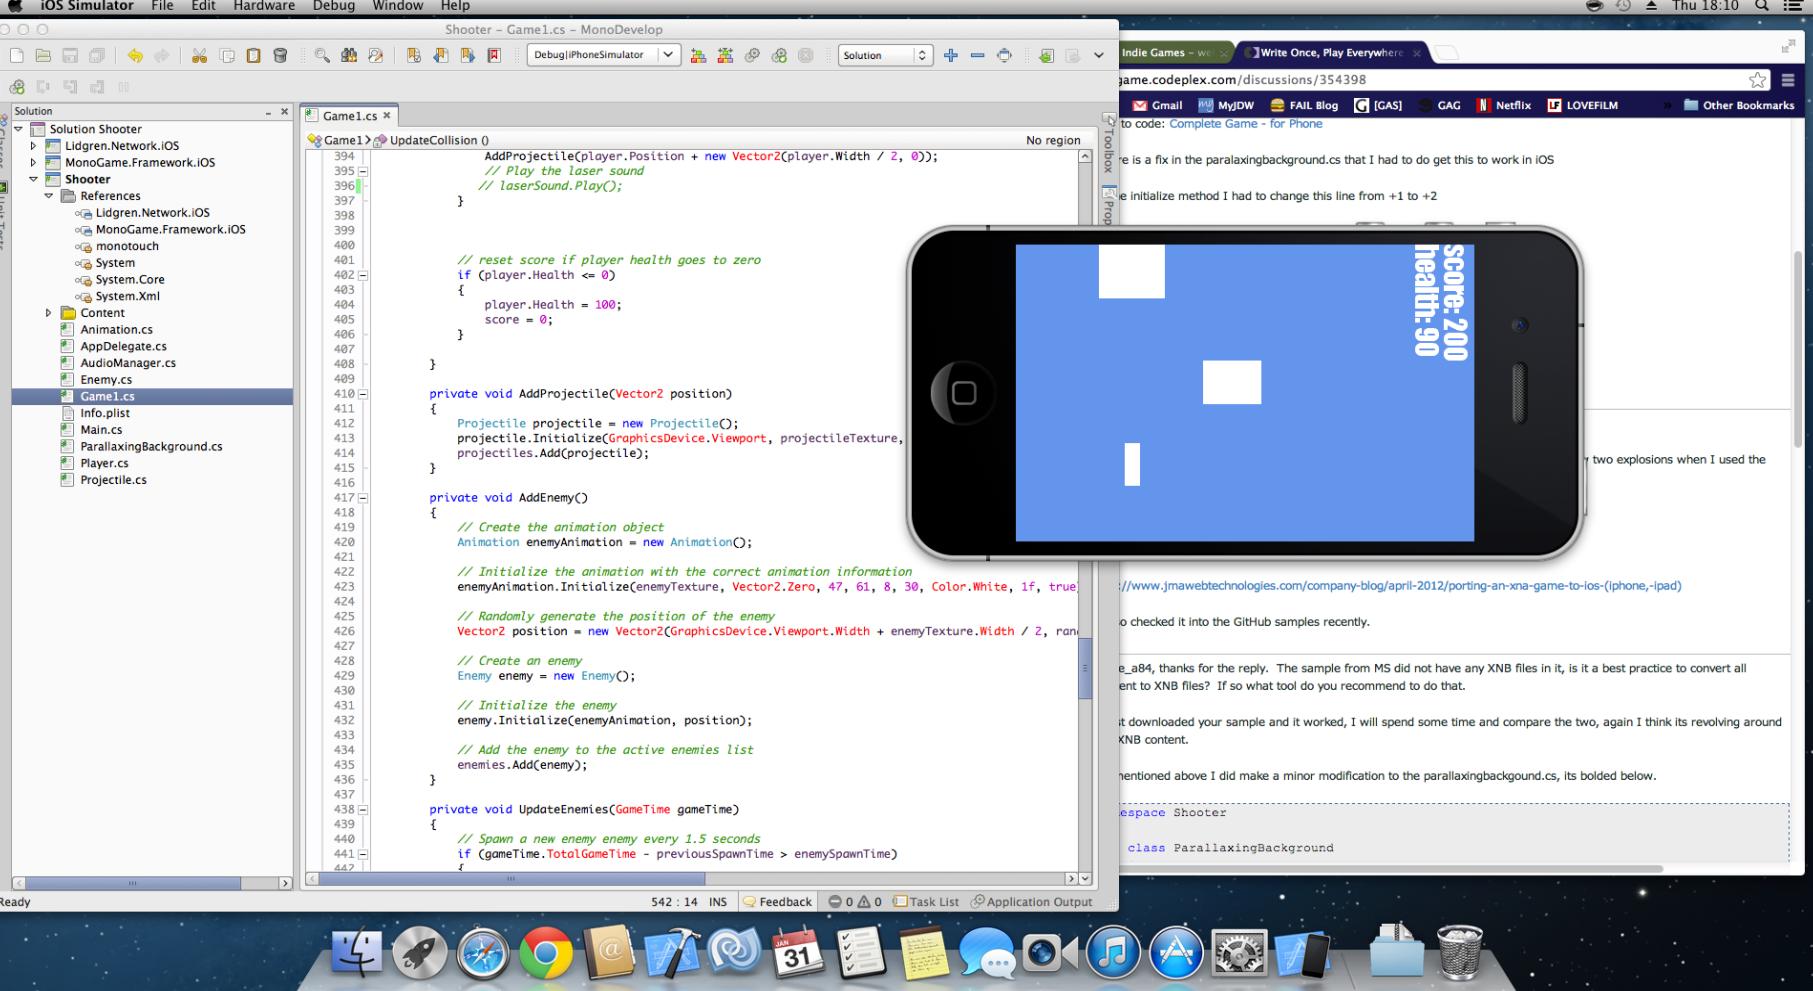
Task: Switch to Write Once, Play Everywhere tab
Action: [1332, 53]
